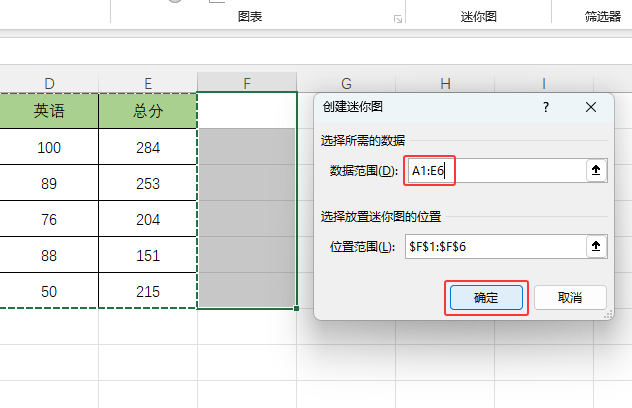Select column I header
632x408 pixels.
click(544, 83)
